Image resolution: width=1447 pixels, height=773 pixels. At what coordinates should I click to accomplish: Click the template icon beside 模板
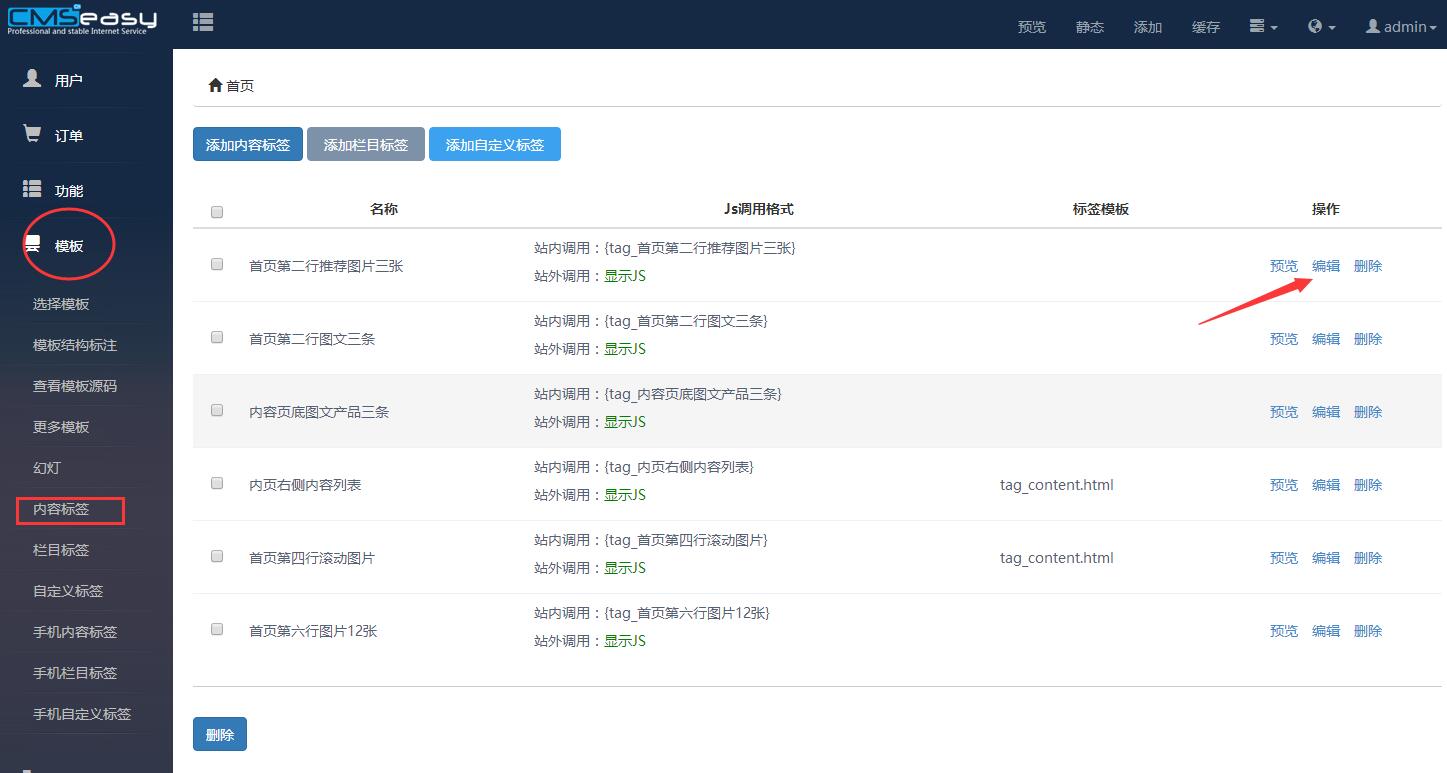coord(32,244)
